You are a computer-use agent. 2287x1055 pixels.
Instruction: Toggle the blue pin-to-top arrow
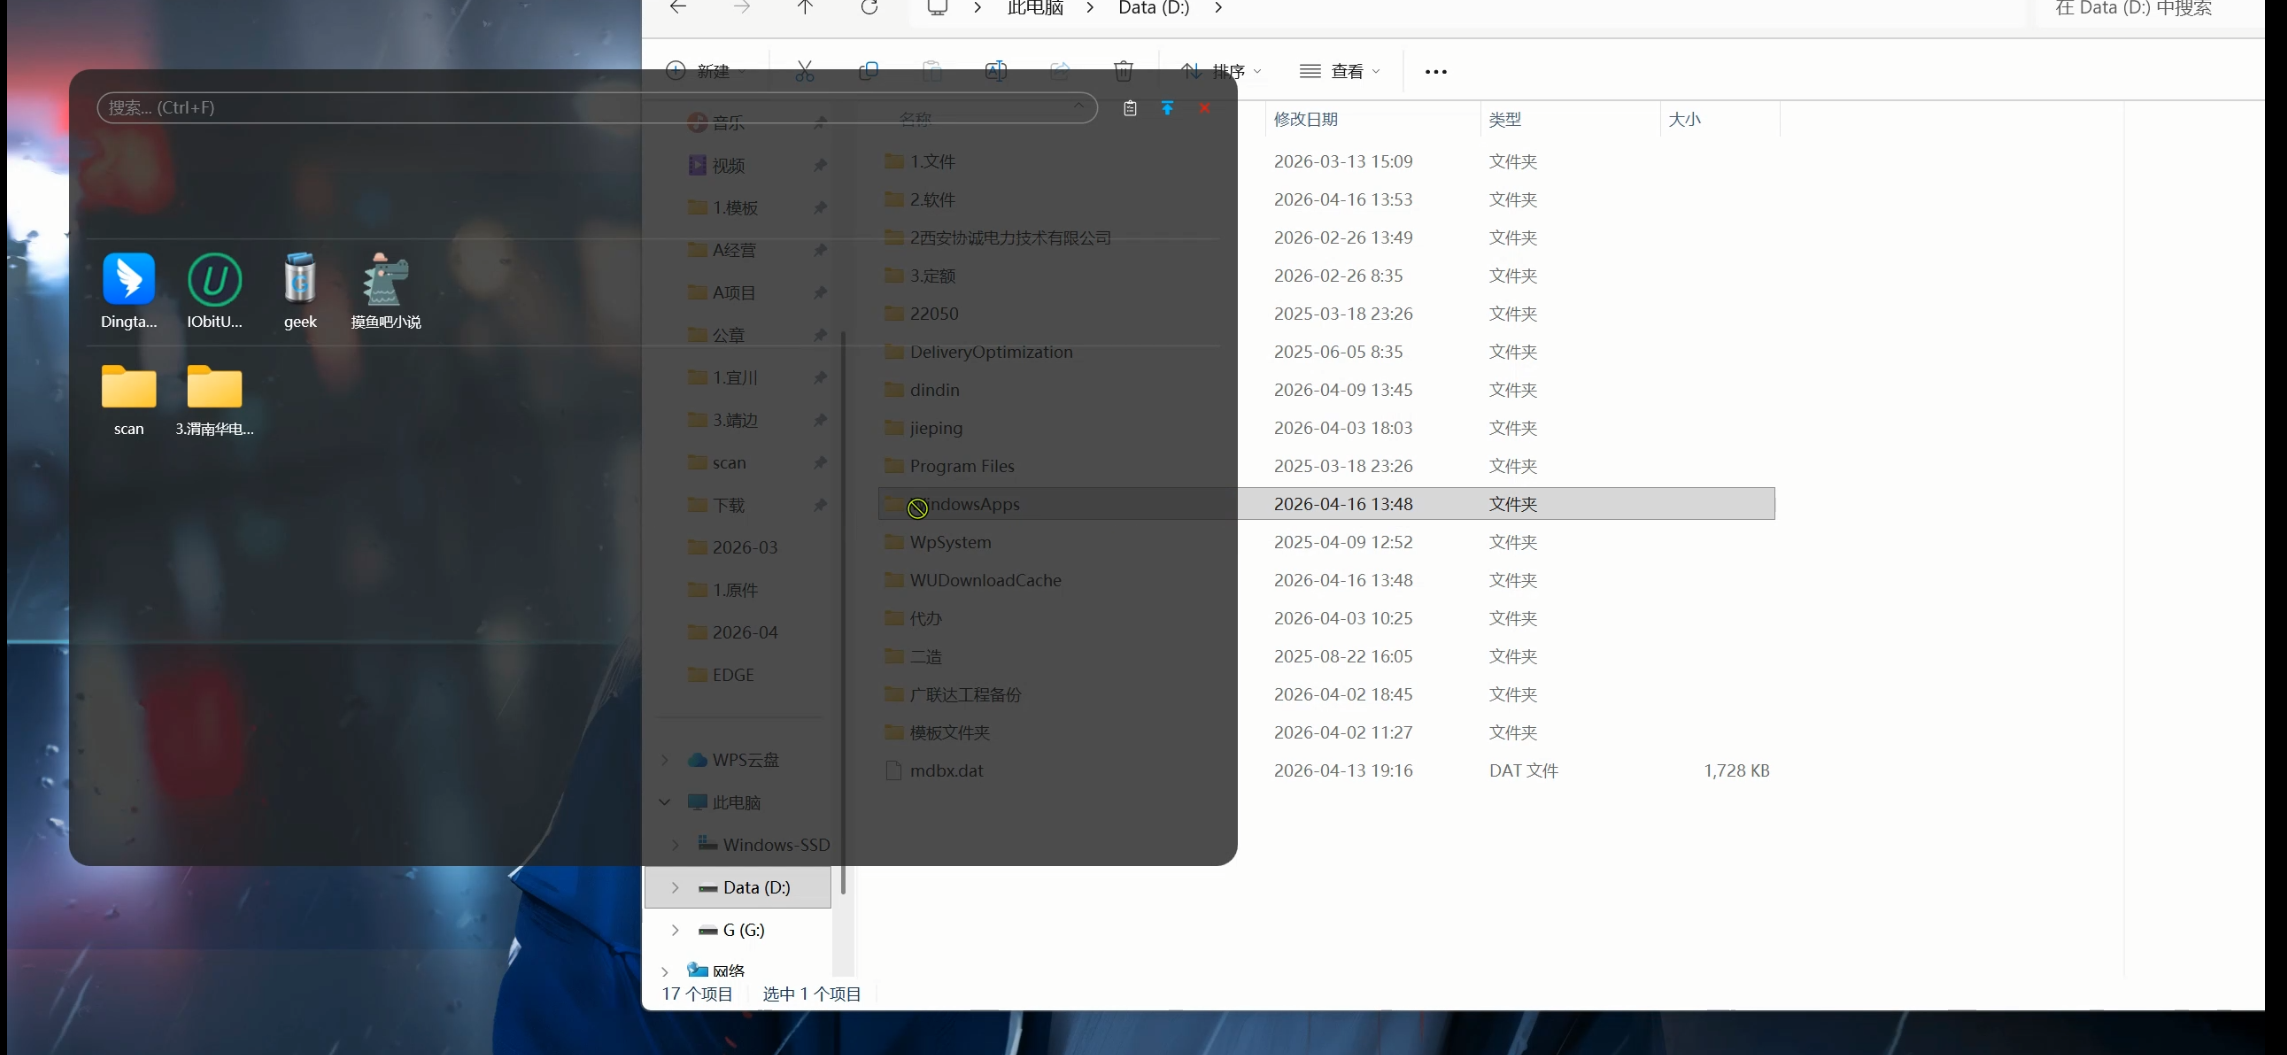coord(1167,108)
